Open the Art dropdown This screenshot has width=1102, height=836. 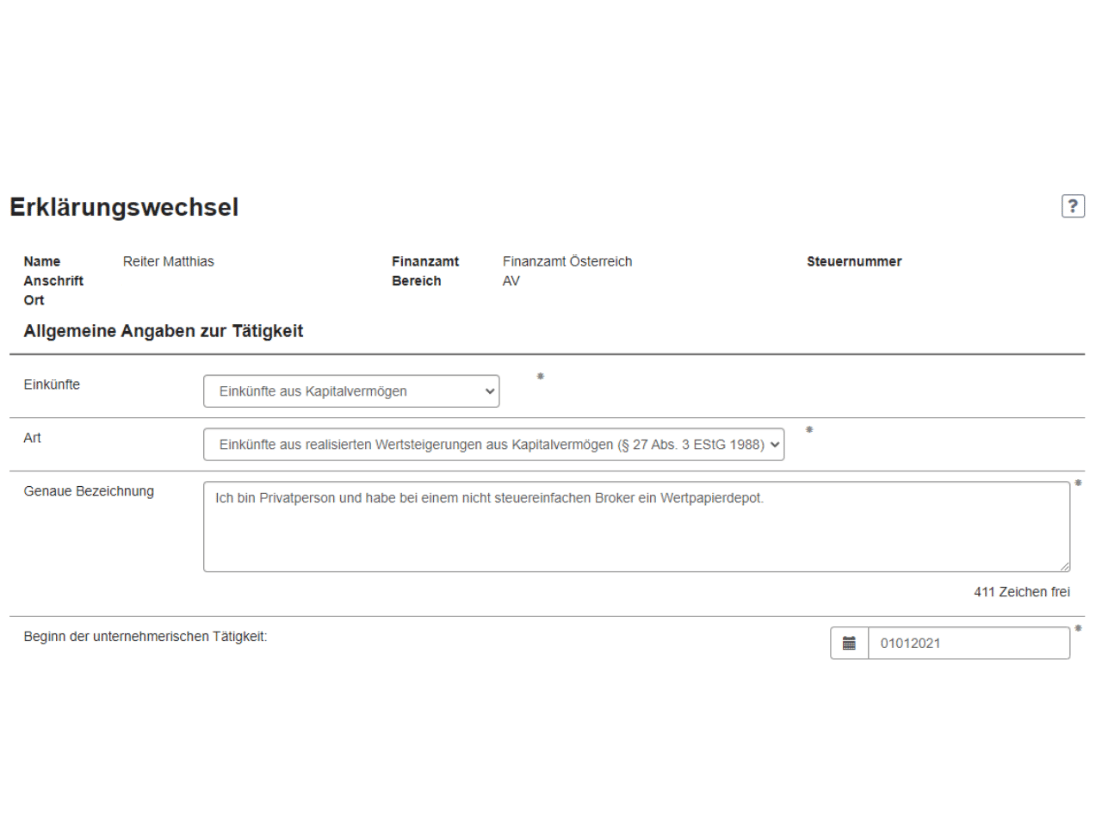point(493,444)
